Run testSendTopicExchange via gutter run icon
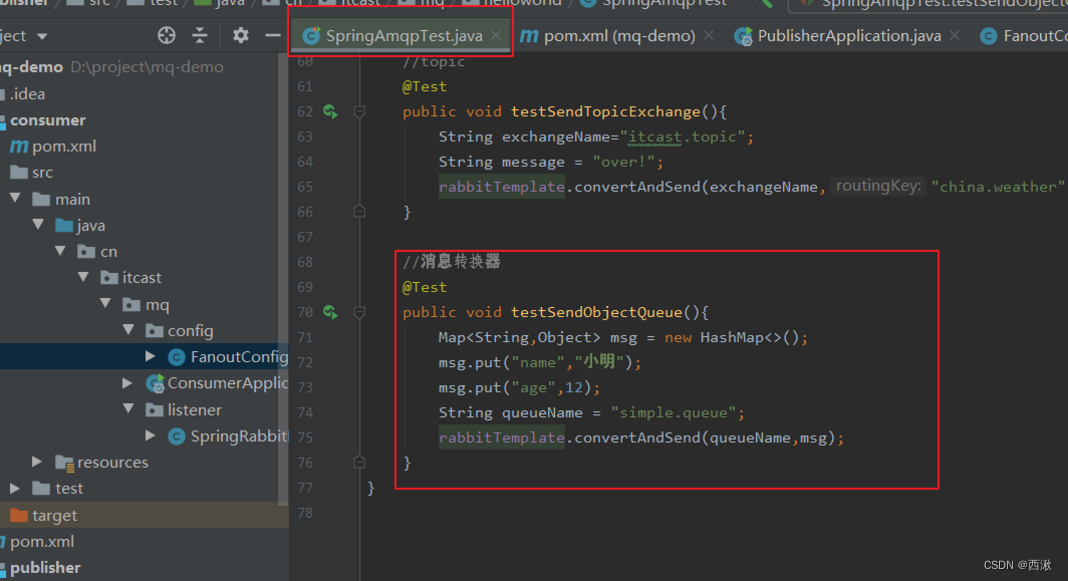1068x581 pixels. (x=330, y=111)
